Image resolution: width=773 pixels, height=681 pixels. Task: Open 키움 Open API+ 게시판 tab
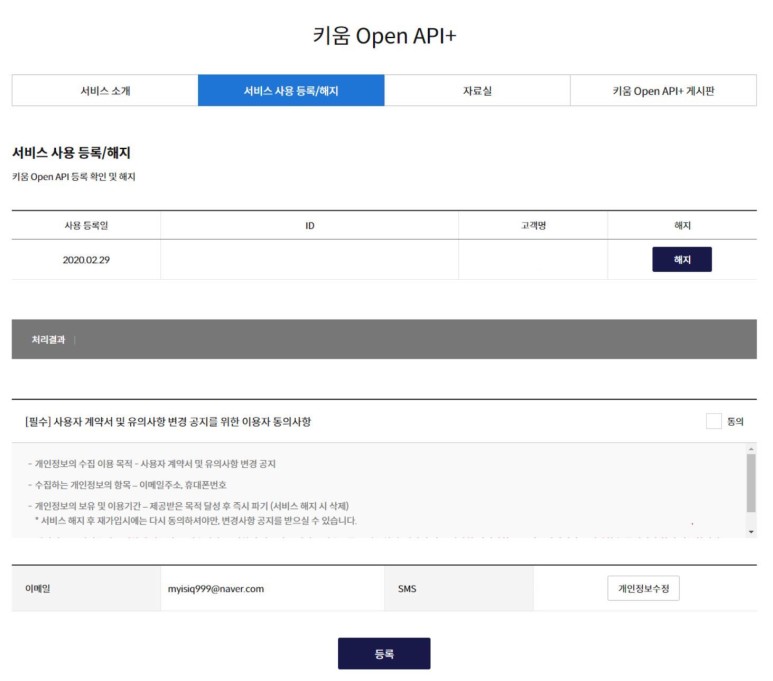[x=663, y=90]
